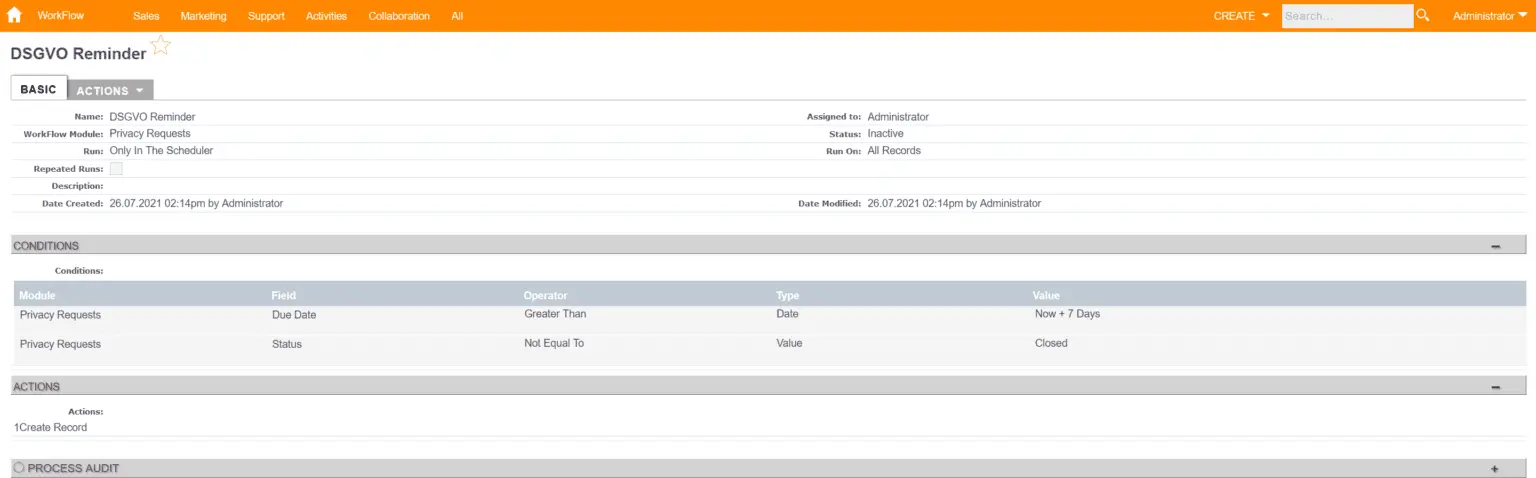Select the Not Equal To operator cell

[x=554, y=343]
